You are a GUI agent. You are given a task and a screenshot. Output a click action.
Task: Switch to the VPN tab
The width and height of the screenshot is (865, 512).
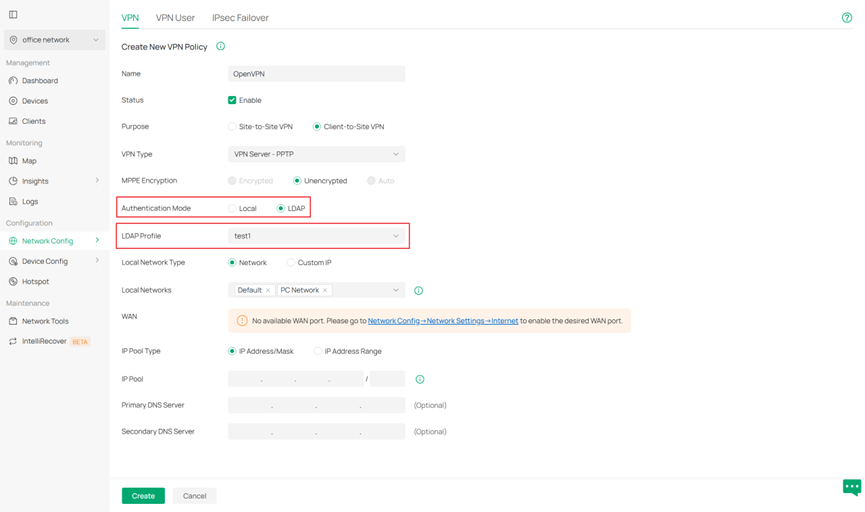(130, 18)
